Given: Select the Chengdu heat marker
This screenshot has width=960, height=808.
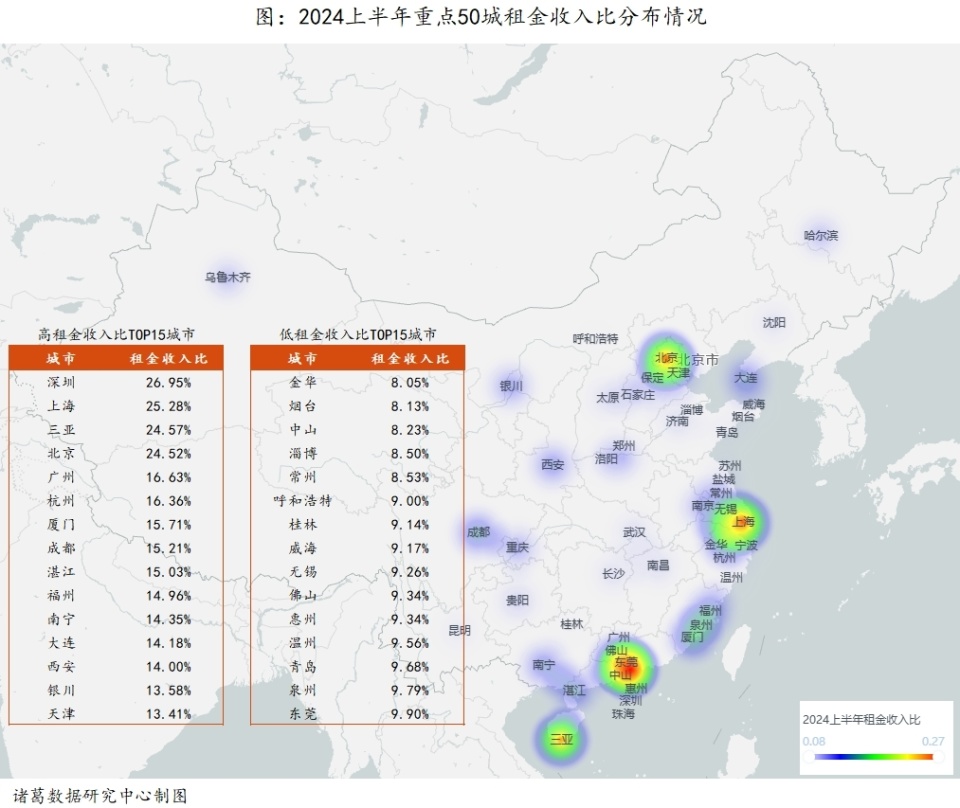Looking at the screenshot, I should [478, 534].
